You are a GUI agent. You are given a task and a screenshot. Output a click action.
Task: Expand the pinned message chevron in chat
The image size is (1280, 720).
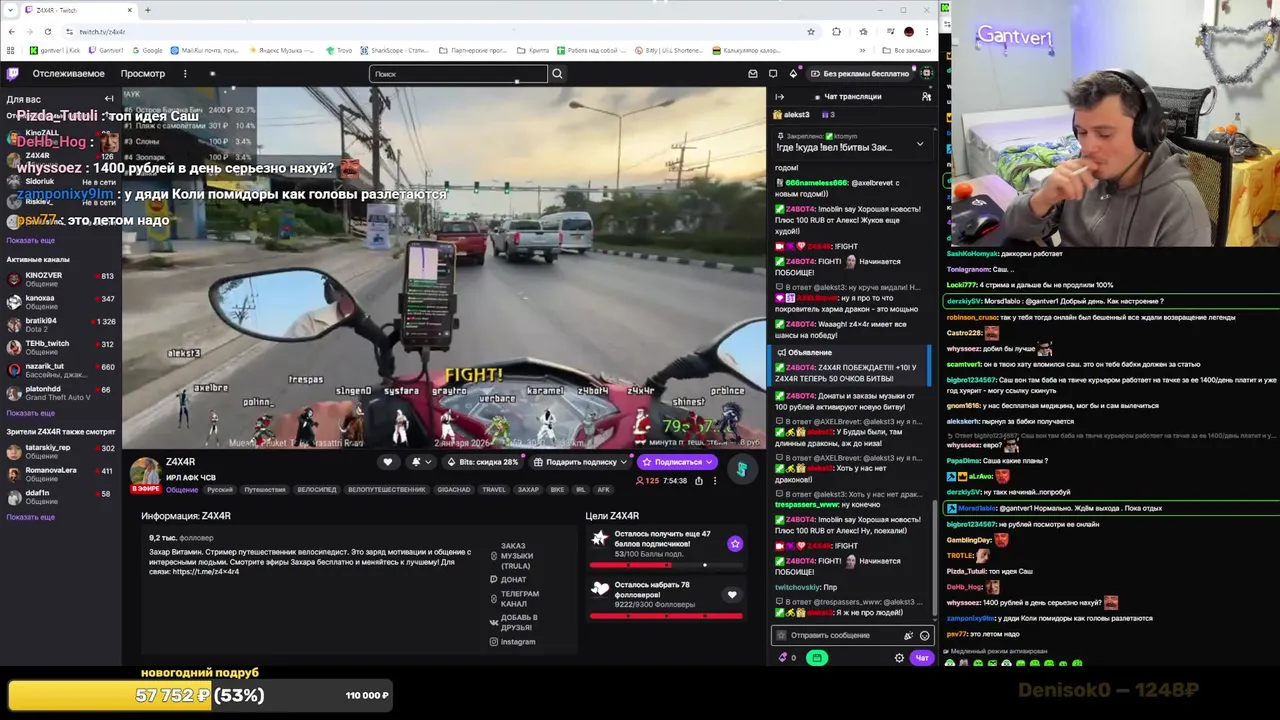pos(920,144)
